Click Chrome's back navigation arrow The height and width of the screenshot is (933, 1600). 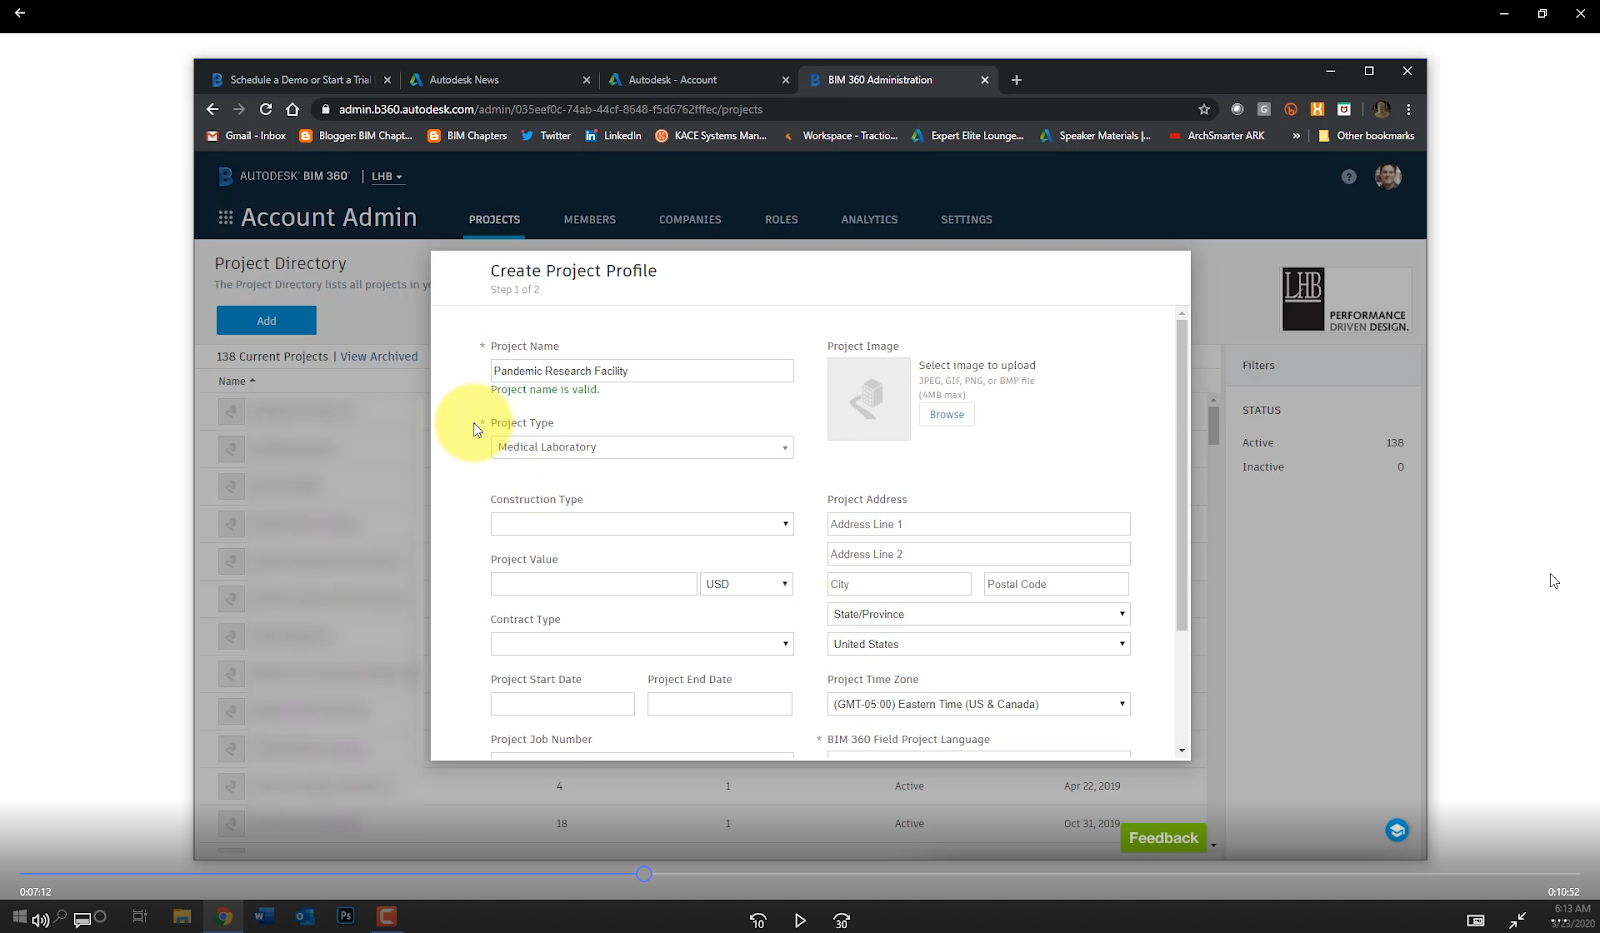212,109
